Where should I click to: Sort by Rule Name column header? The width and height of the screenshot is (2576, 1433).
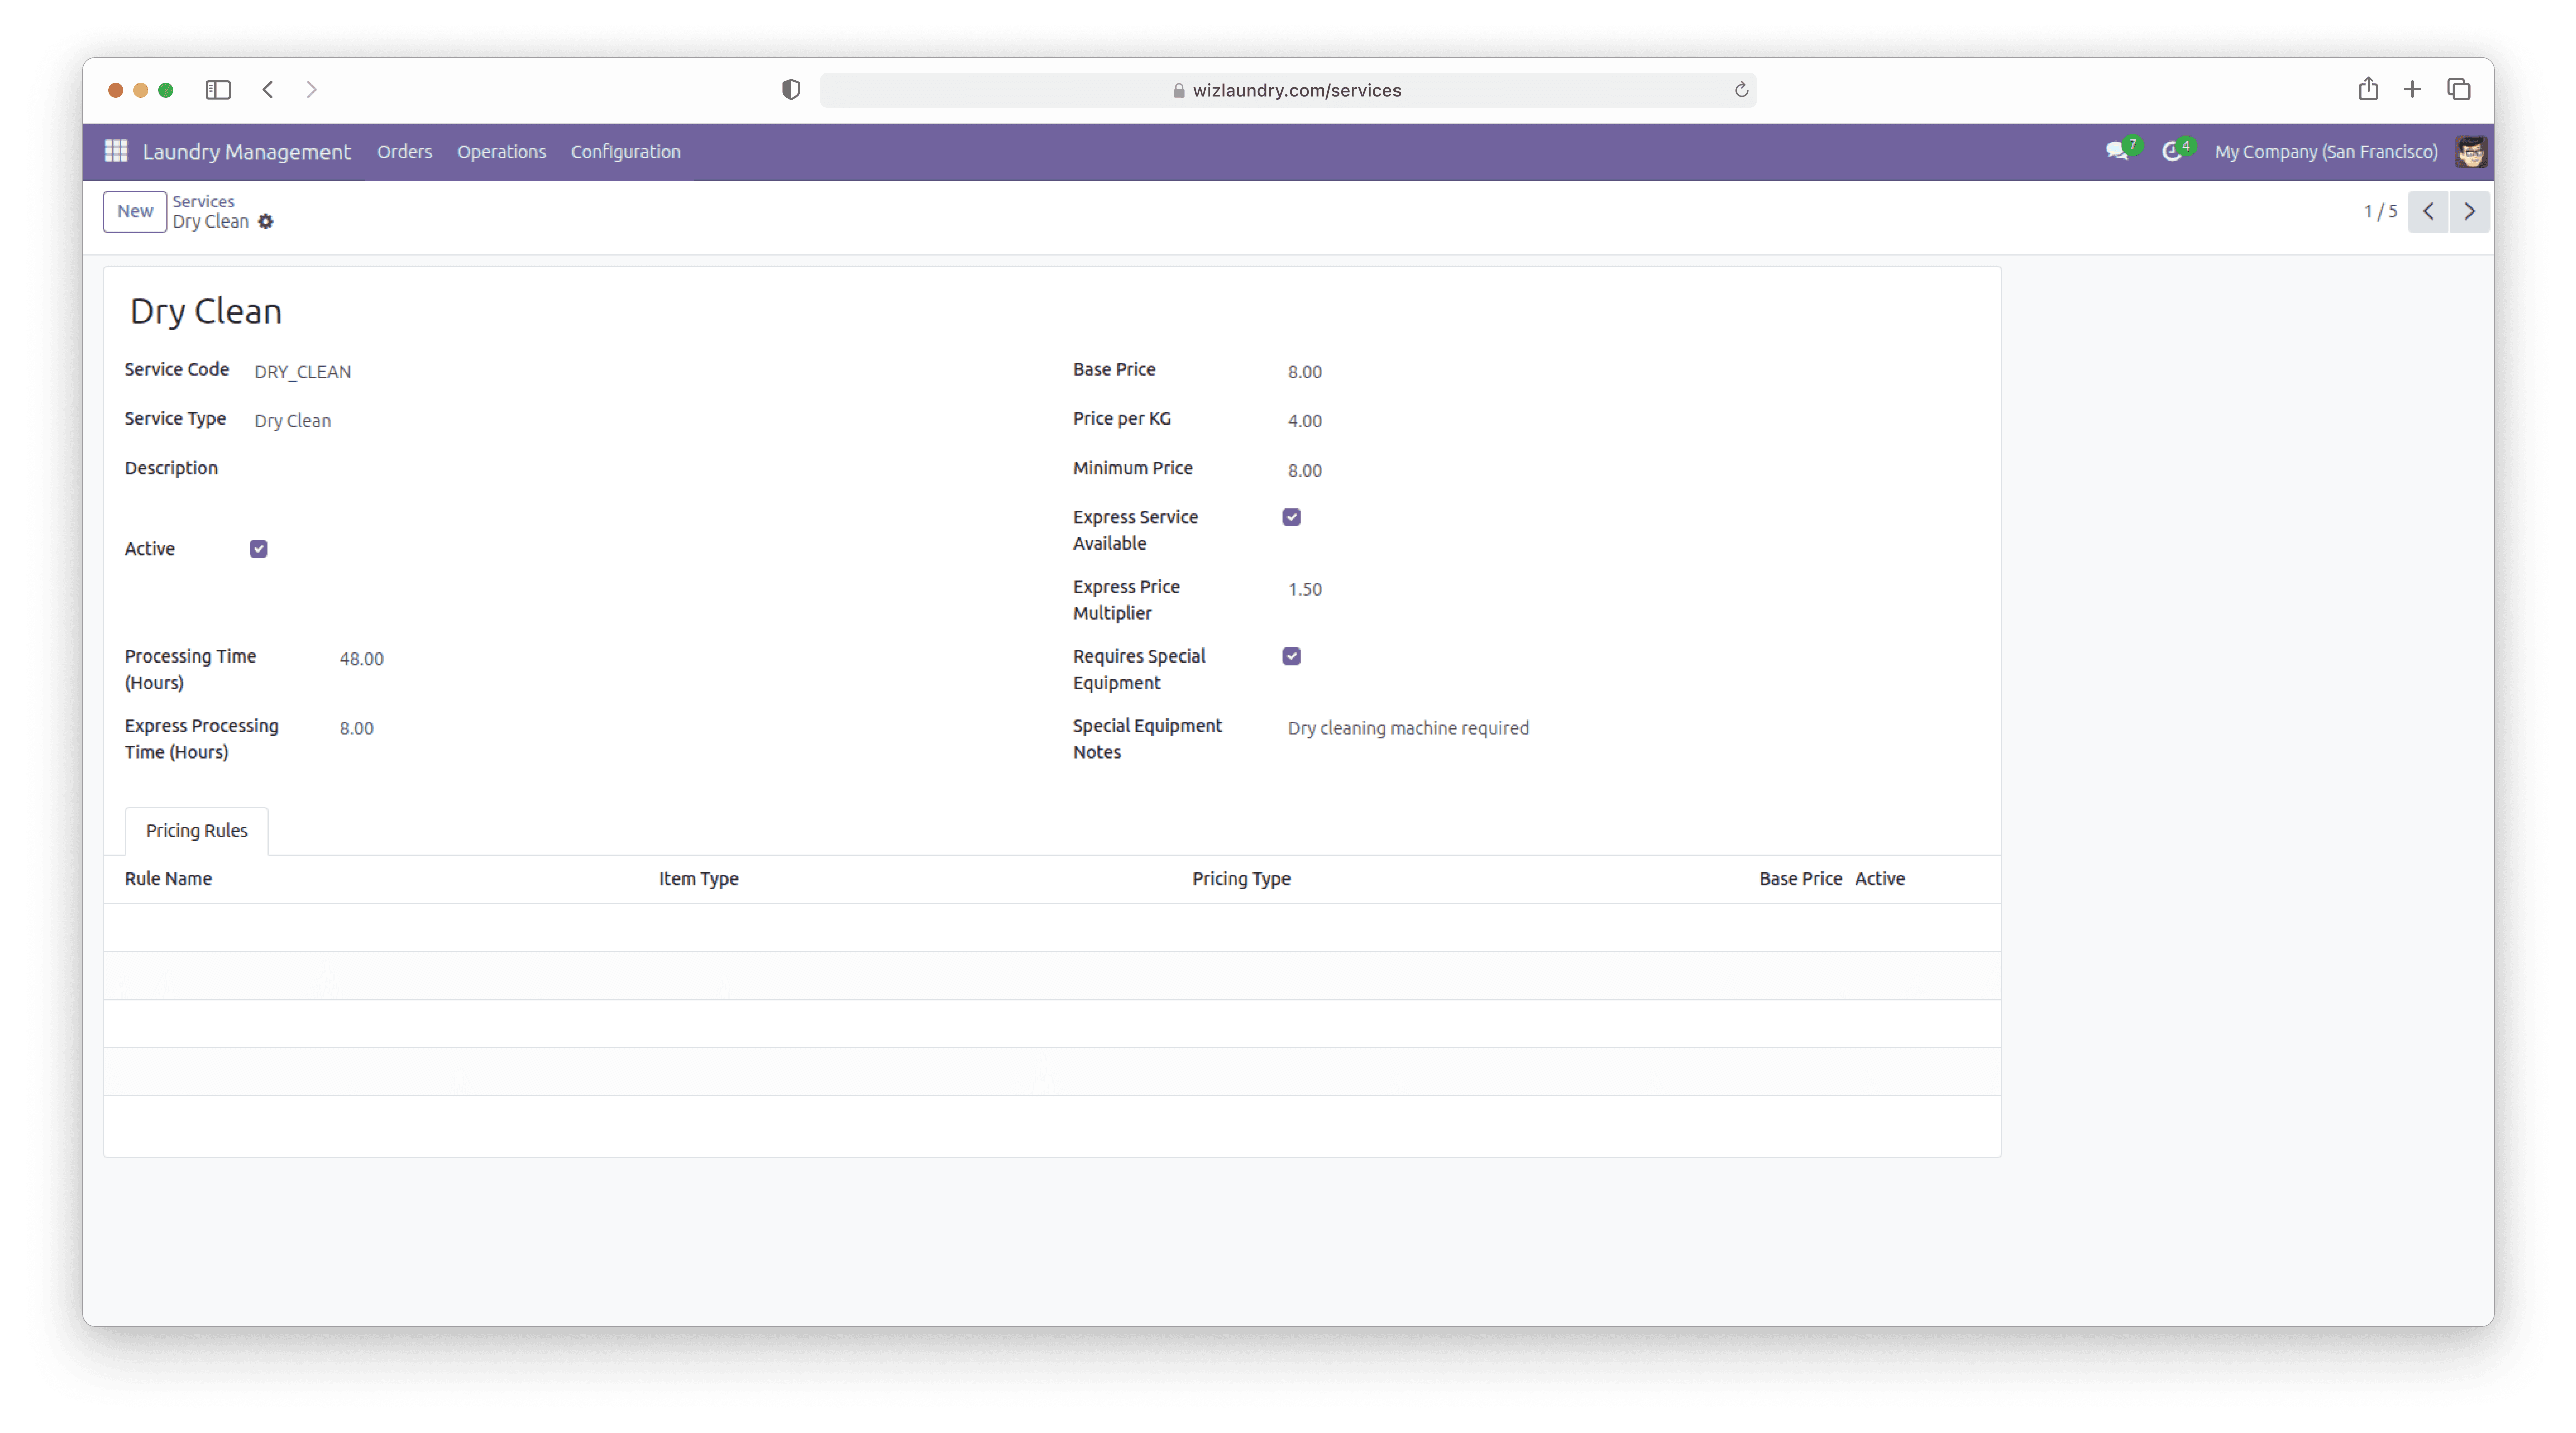click(x=168, y=879)
